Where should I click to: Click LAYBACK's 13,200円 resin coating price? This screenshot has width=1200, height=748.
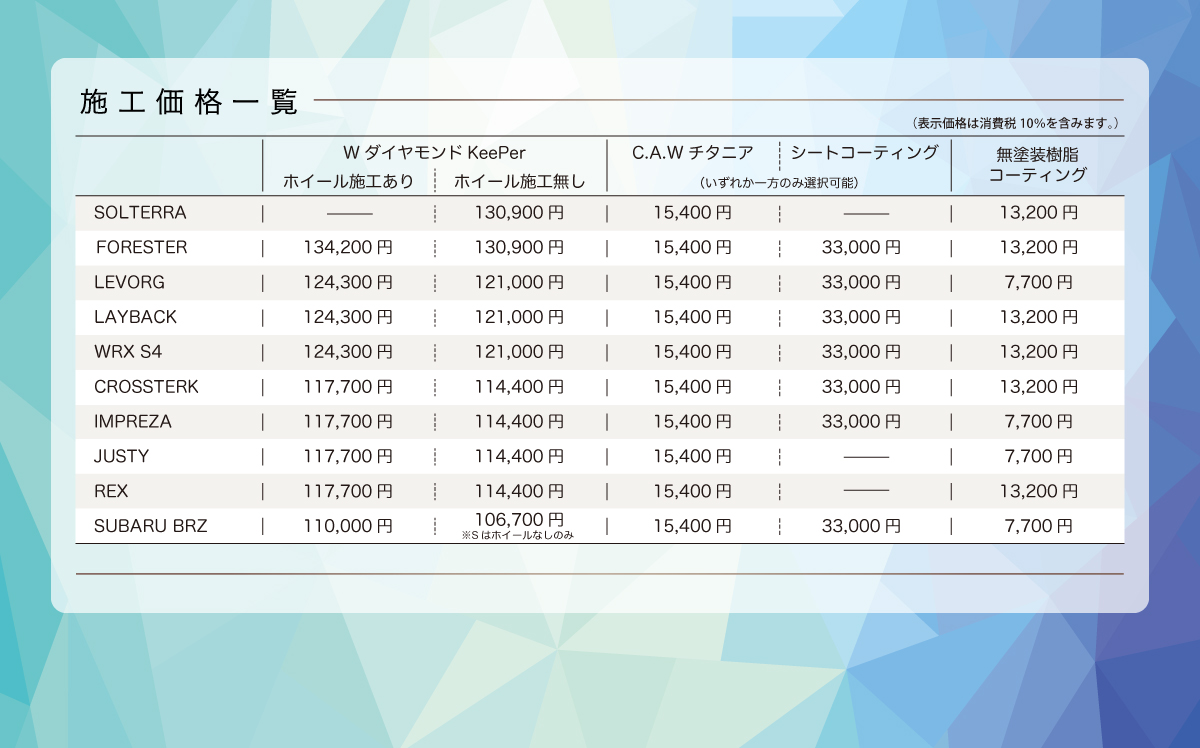1038,317
